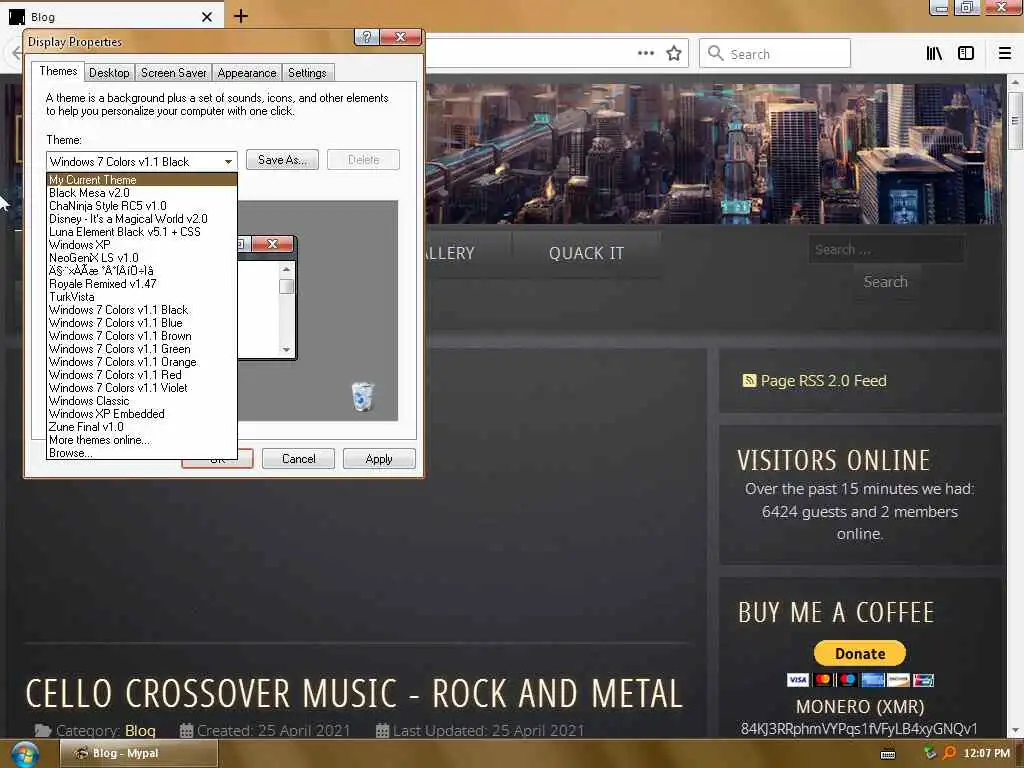
Task: Toggle the sidebar icon in browser toolbar
Action: click(965, 53)
